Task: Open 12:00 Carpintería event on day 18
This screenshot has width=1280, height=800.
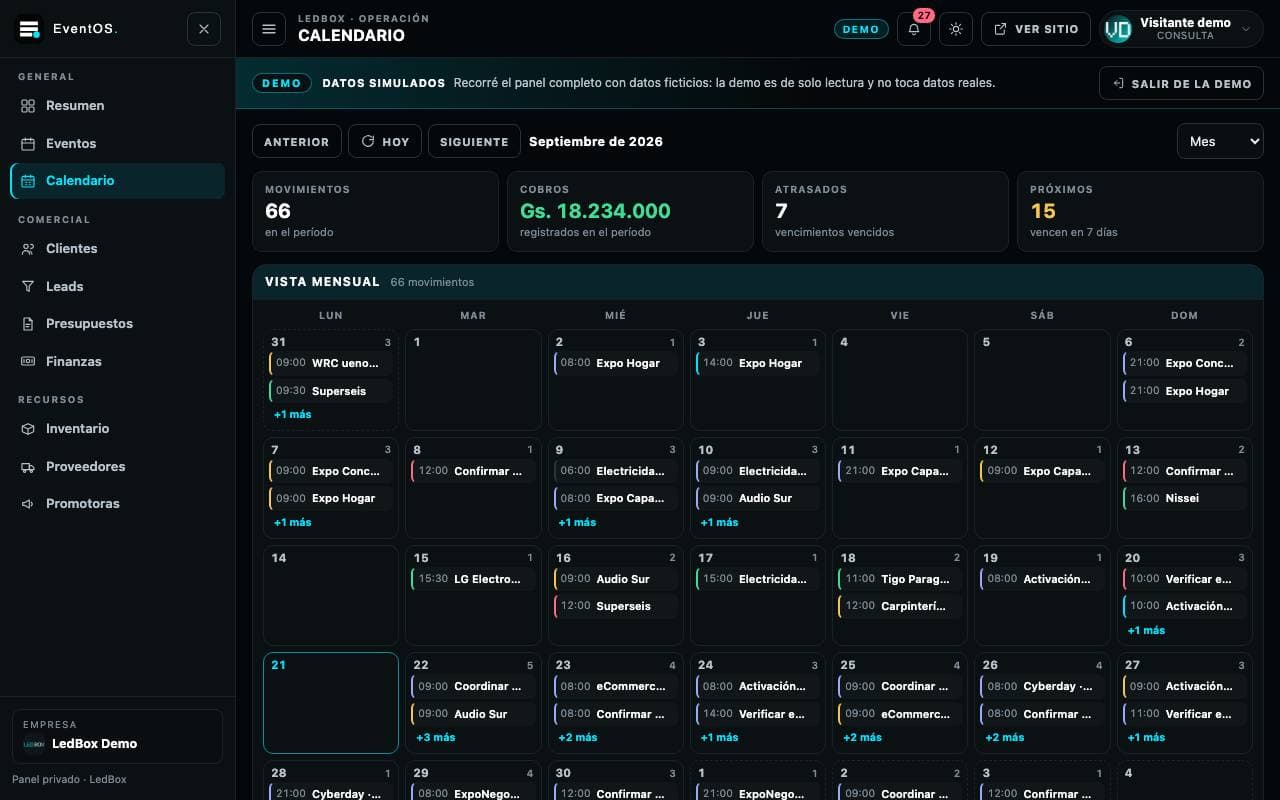Action: pyautogui.click(x=900, y=606)
